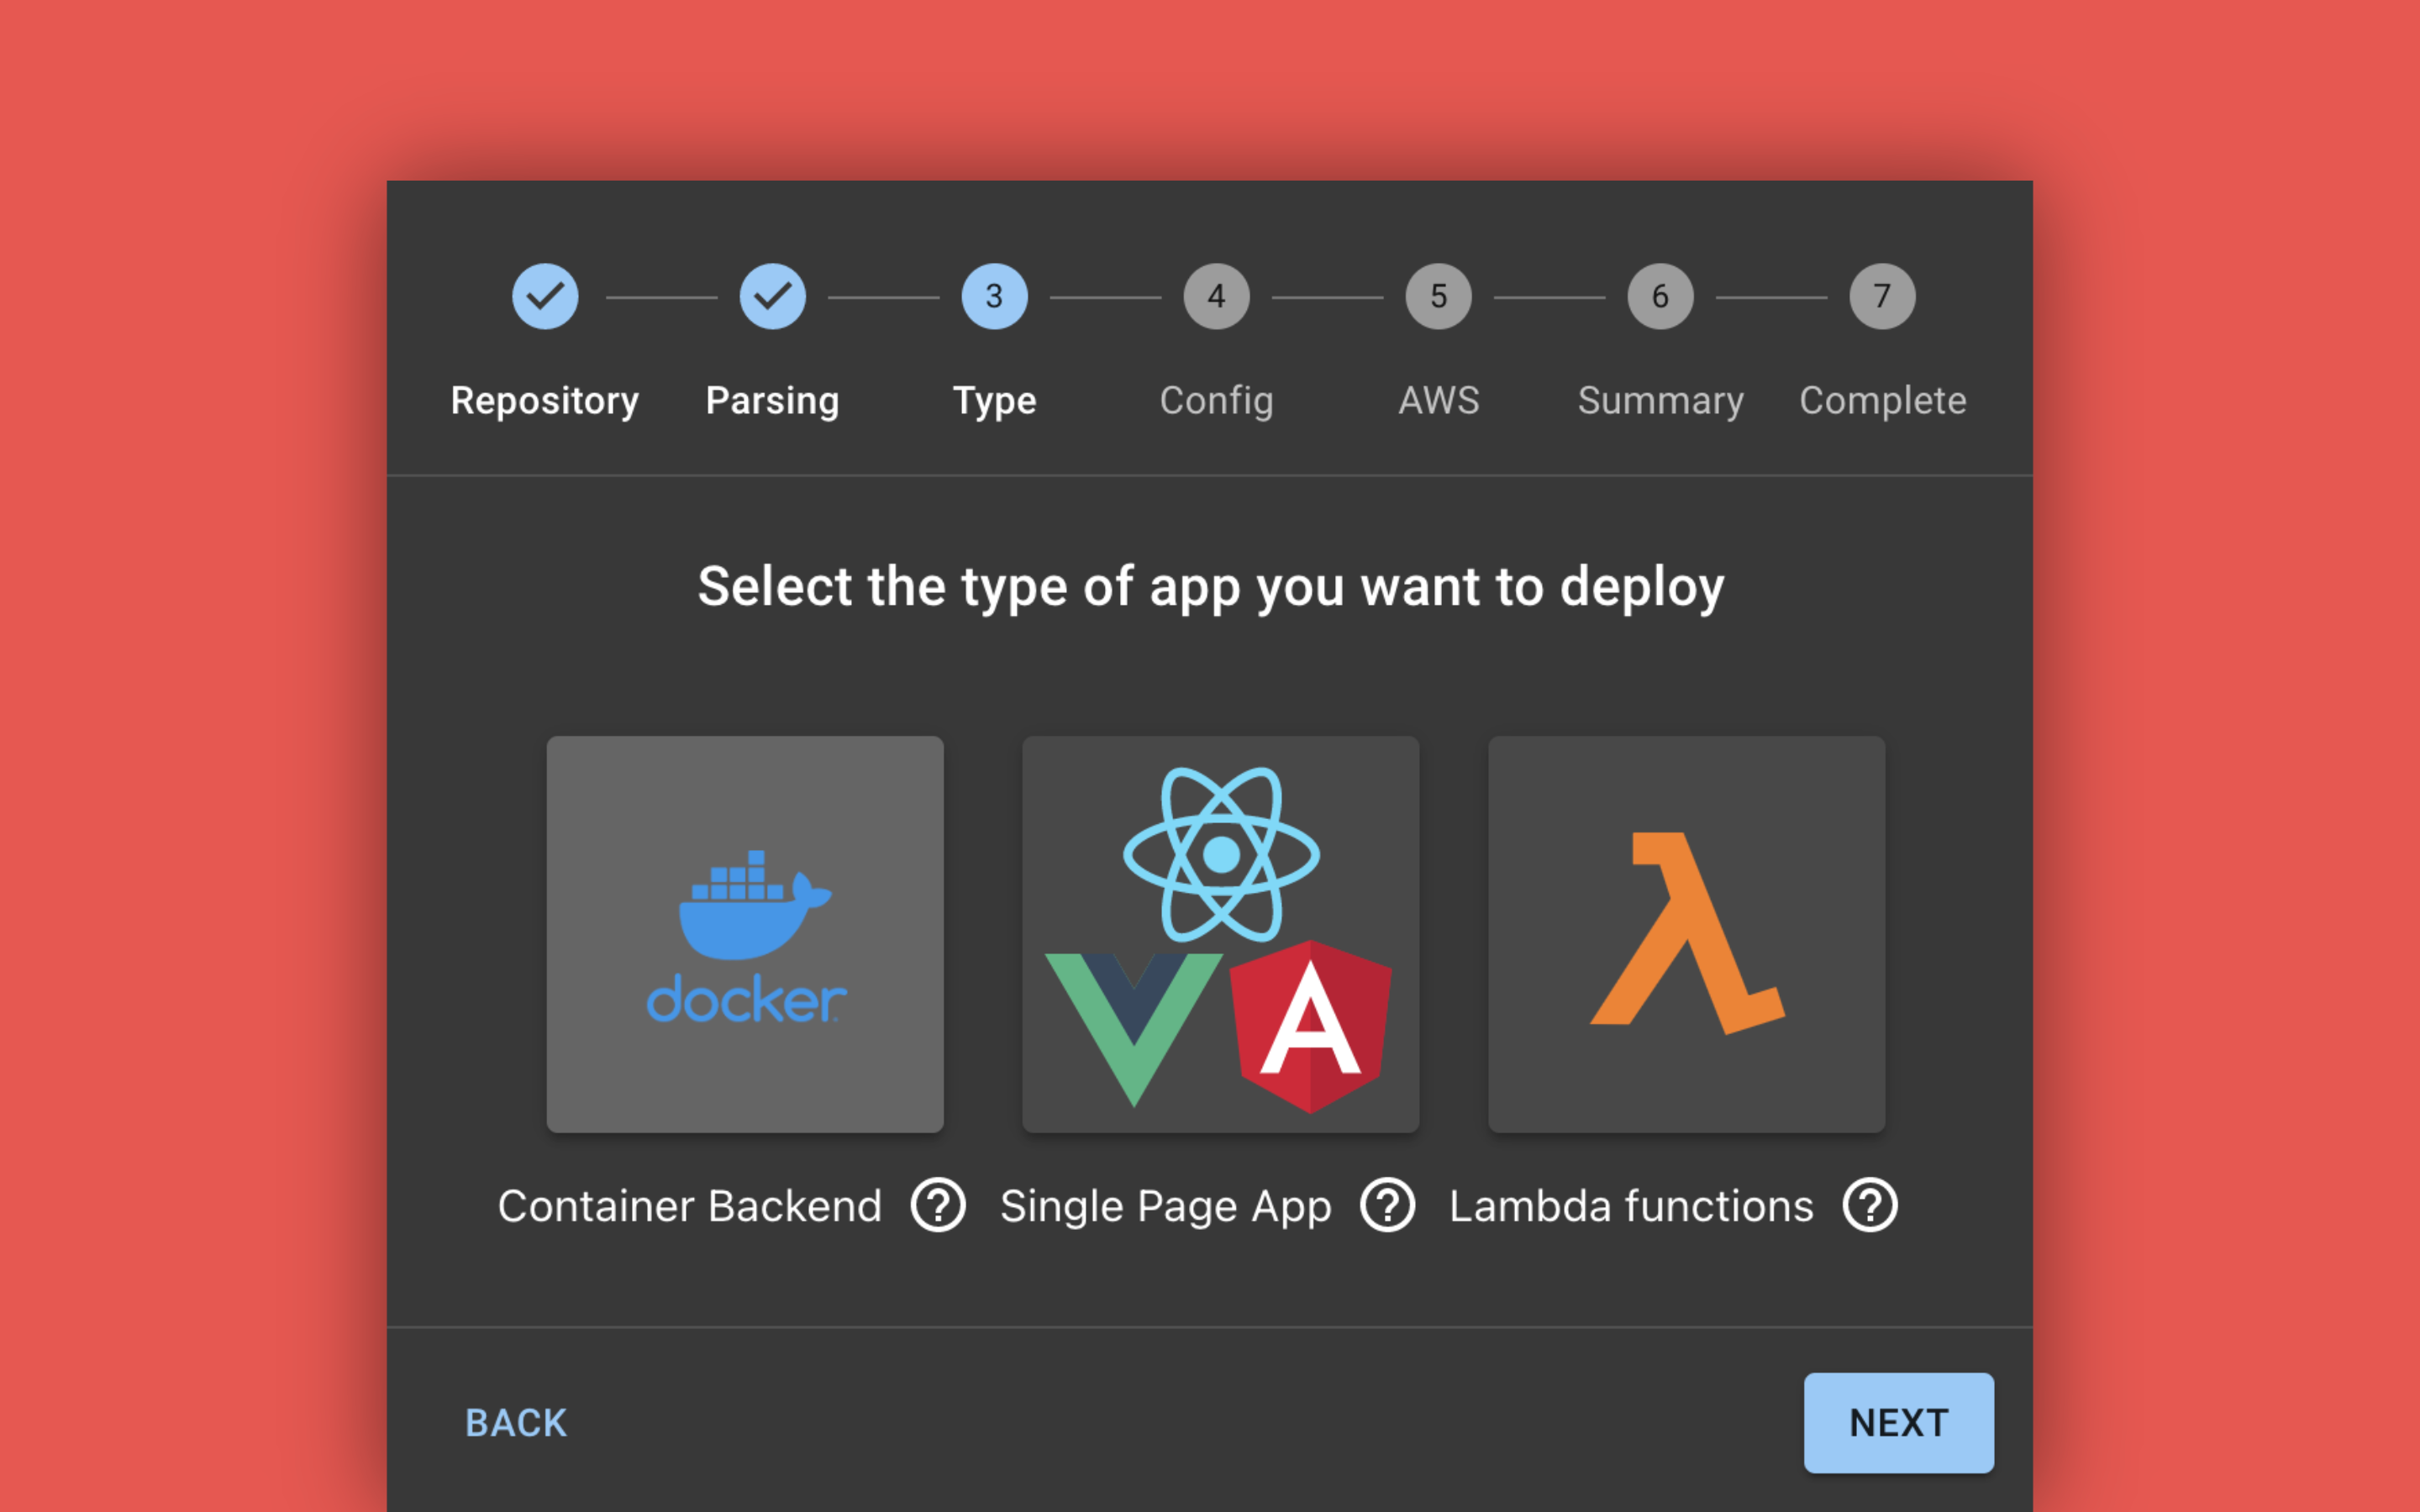The width and height of the screenshot is (2420, 1512).
Task: Click step 4 circle for Config
Action: [1216, 296]
